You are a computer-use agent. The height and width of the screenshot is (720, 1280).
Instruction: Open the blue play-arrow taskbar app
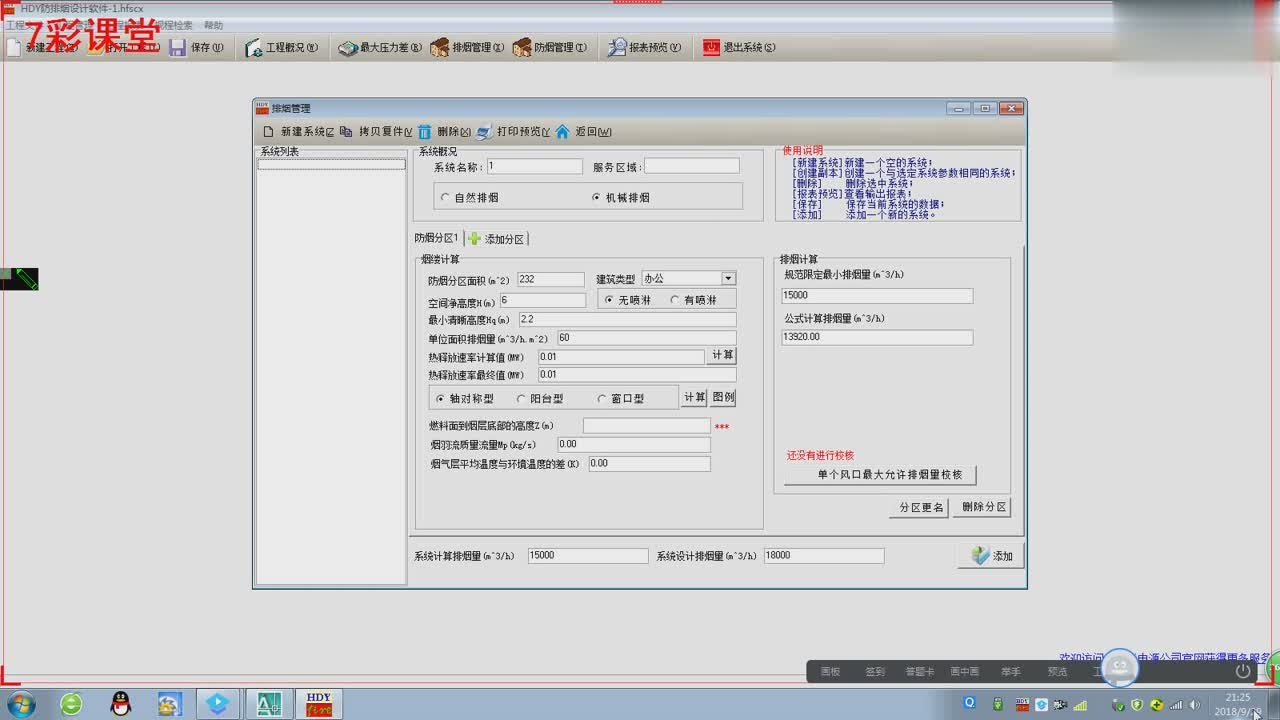[x=218, y=704]
